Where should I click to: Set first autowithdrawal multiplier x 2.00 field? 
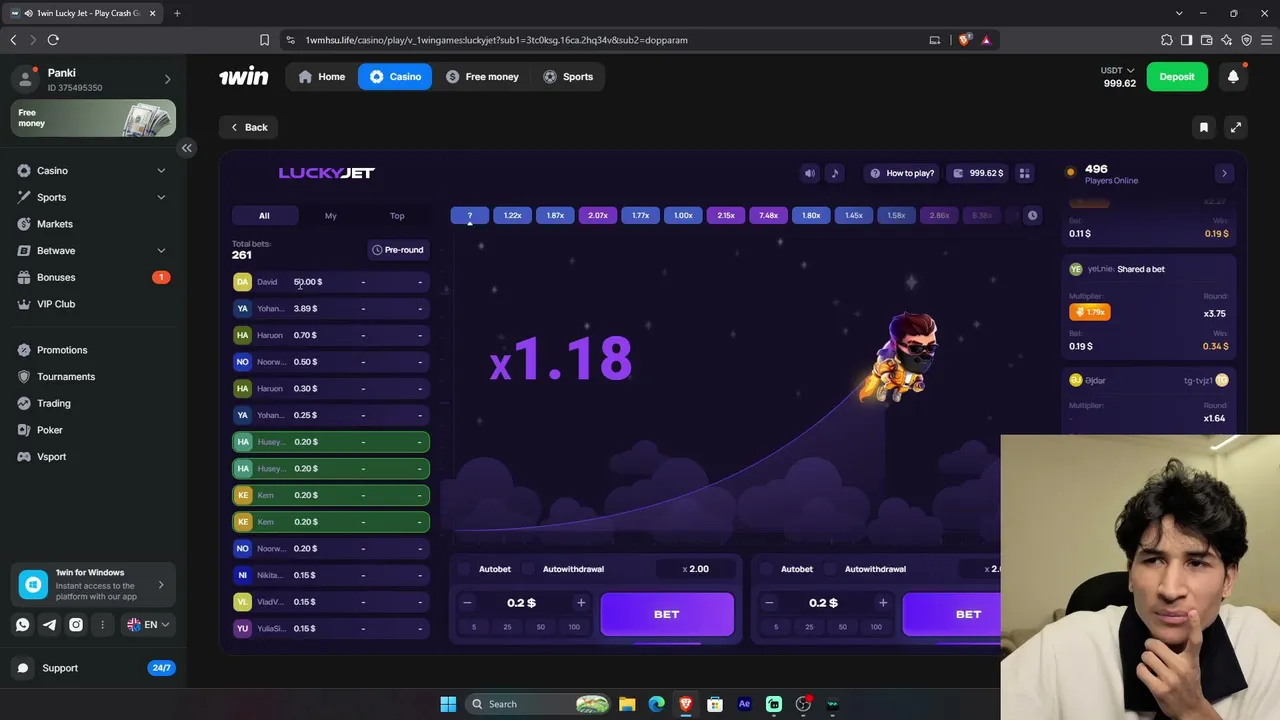point(696,569)
